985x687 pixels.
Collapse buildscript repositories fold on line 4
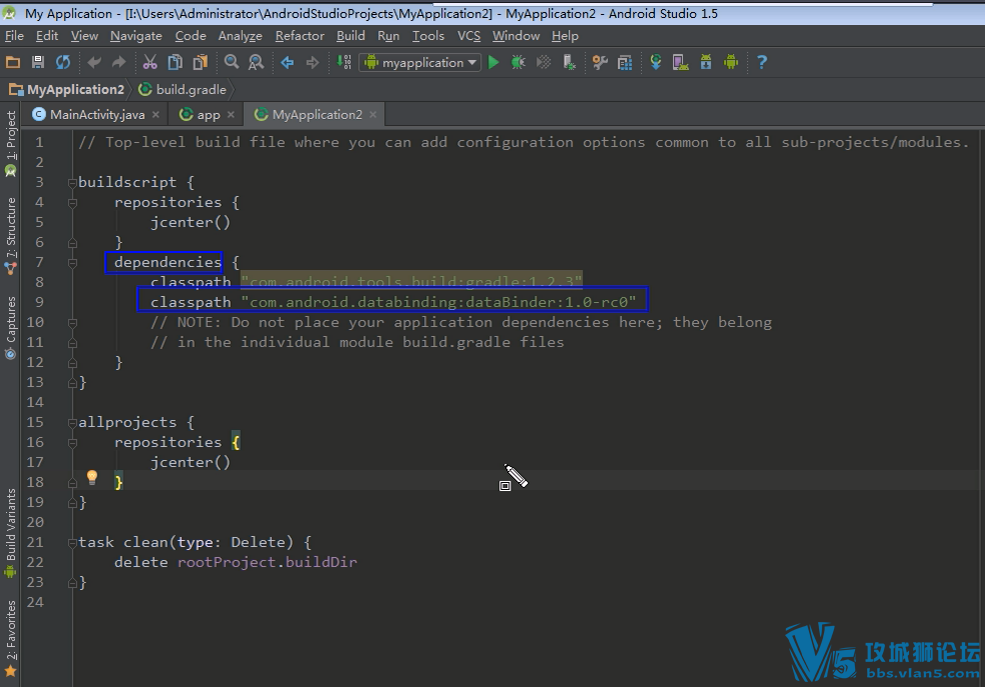72,203
